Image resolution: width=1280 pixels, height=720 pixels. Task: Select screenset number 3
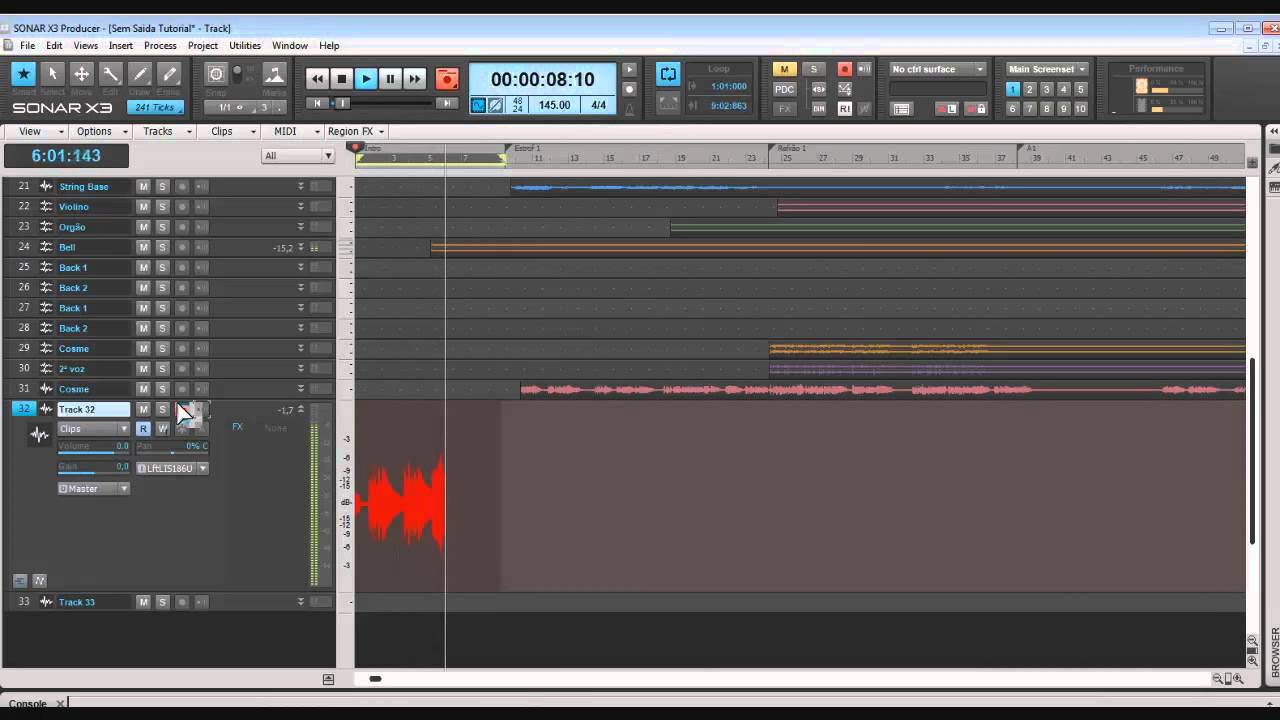point(1046,89)
